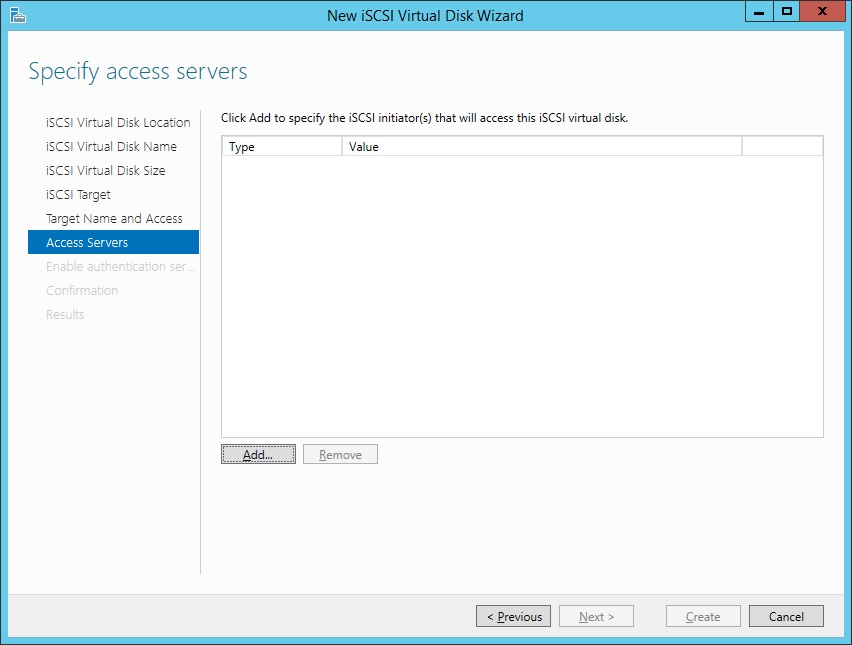Select the iSCSI Target step
Viewport: 852px width, 645px height.
point(78,195)
